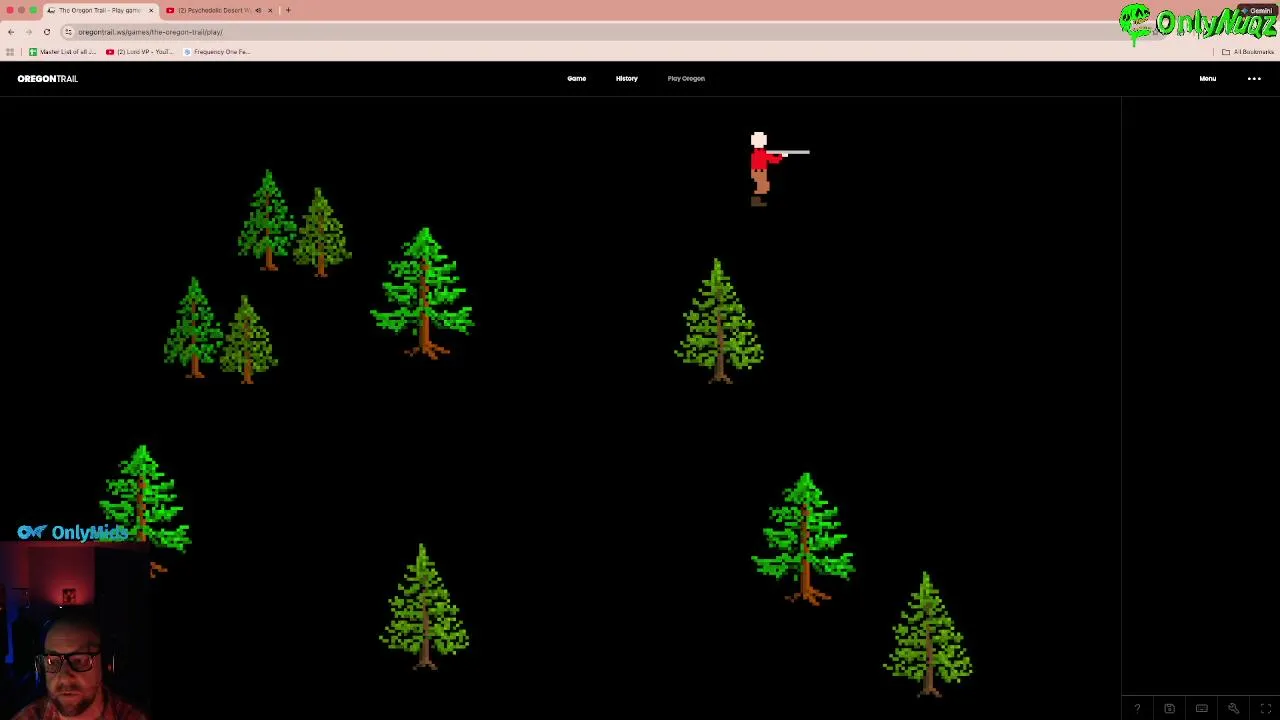
Task: Open the virtual keyboard icon
Action: 1202,709
